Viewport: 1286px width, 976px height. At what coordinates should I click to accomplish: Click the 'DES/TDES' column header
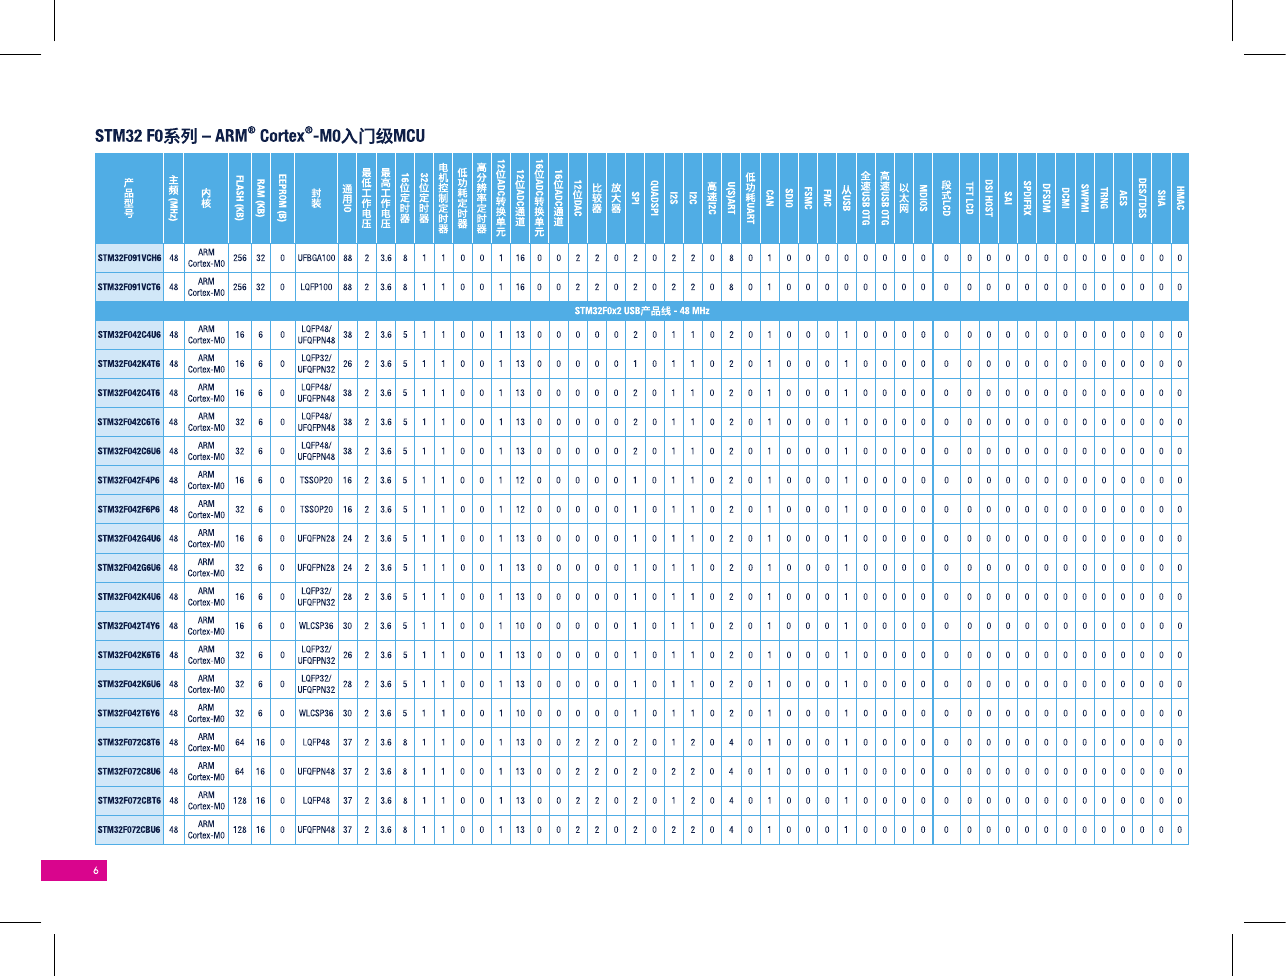[1142, 198]
